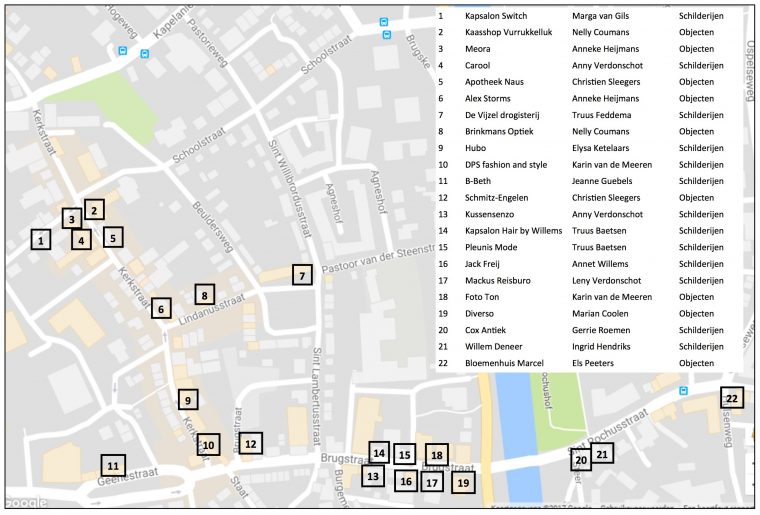This screenshot has height=515, width=760.
Task: Click marker 22 at the right edge
Action: click(732, 398)
